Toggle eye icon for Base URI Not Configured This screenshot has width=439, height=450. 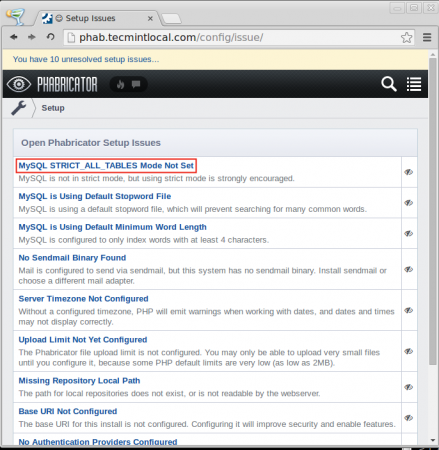tap(409, 418)
